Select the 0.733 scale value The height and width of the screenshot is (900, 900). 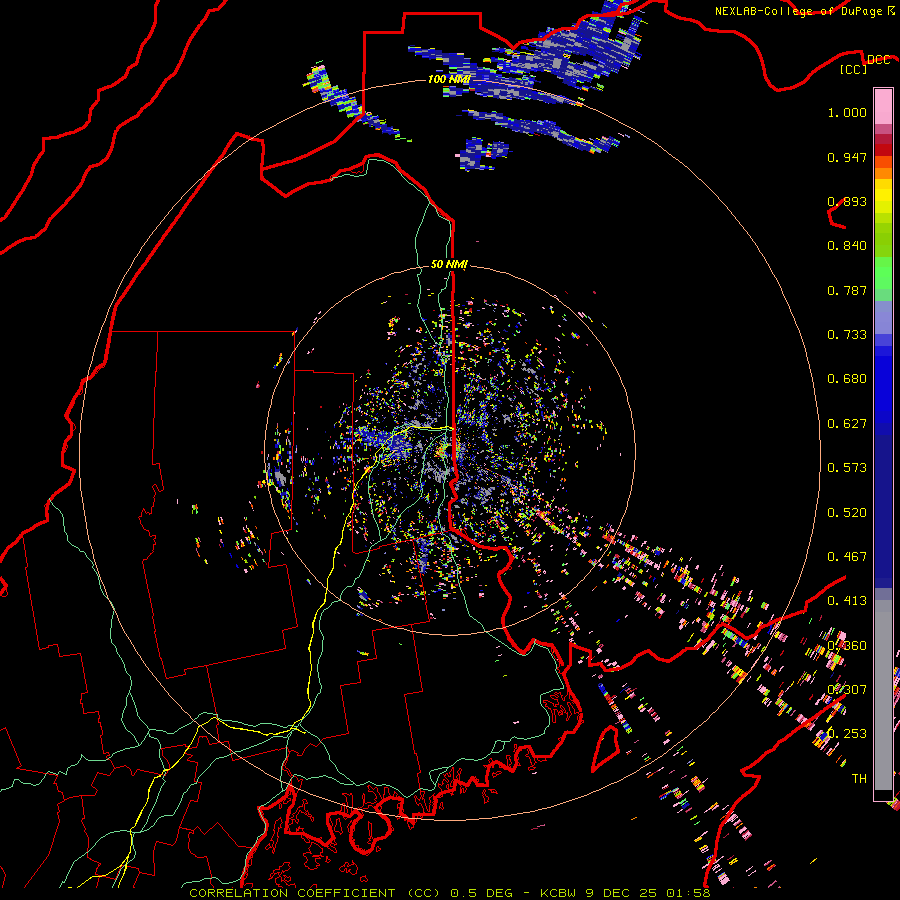pyautogui.click(x=847, y=335)
